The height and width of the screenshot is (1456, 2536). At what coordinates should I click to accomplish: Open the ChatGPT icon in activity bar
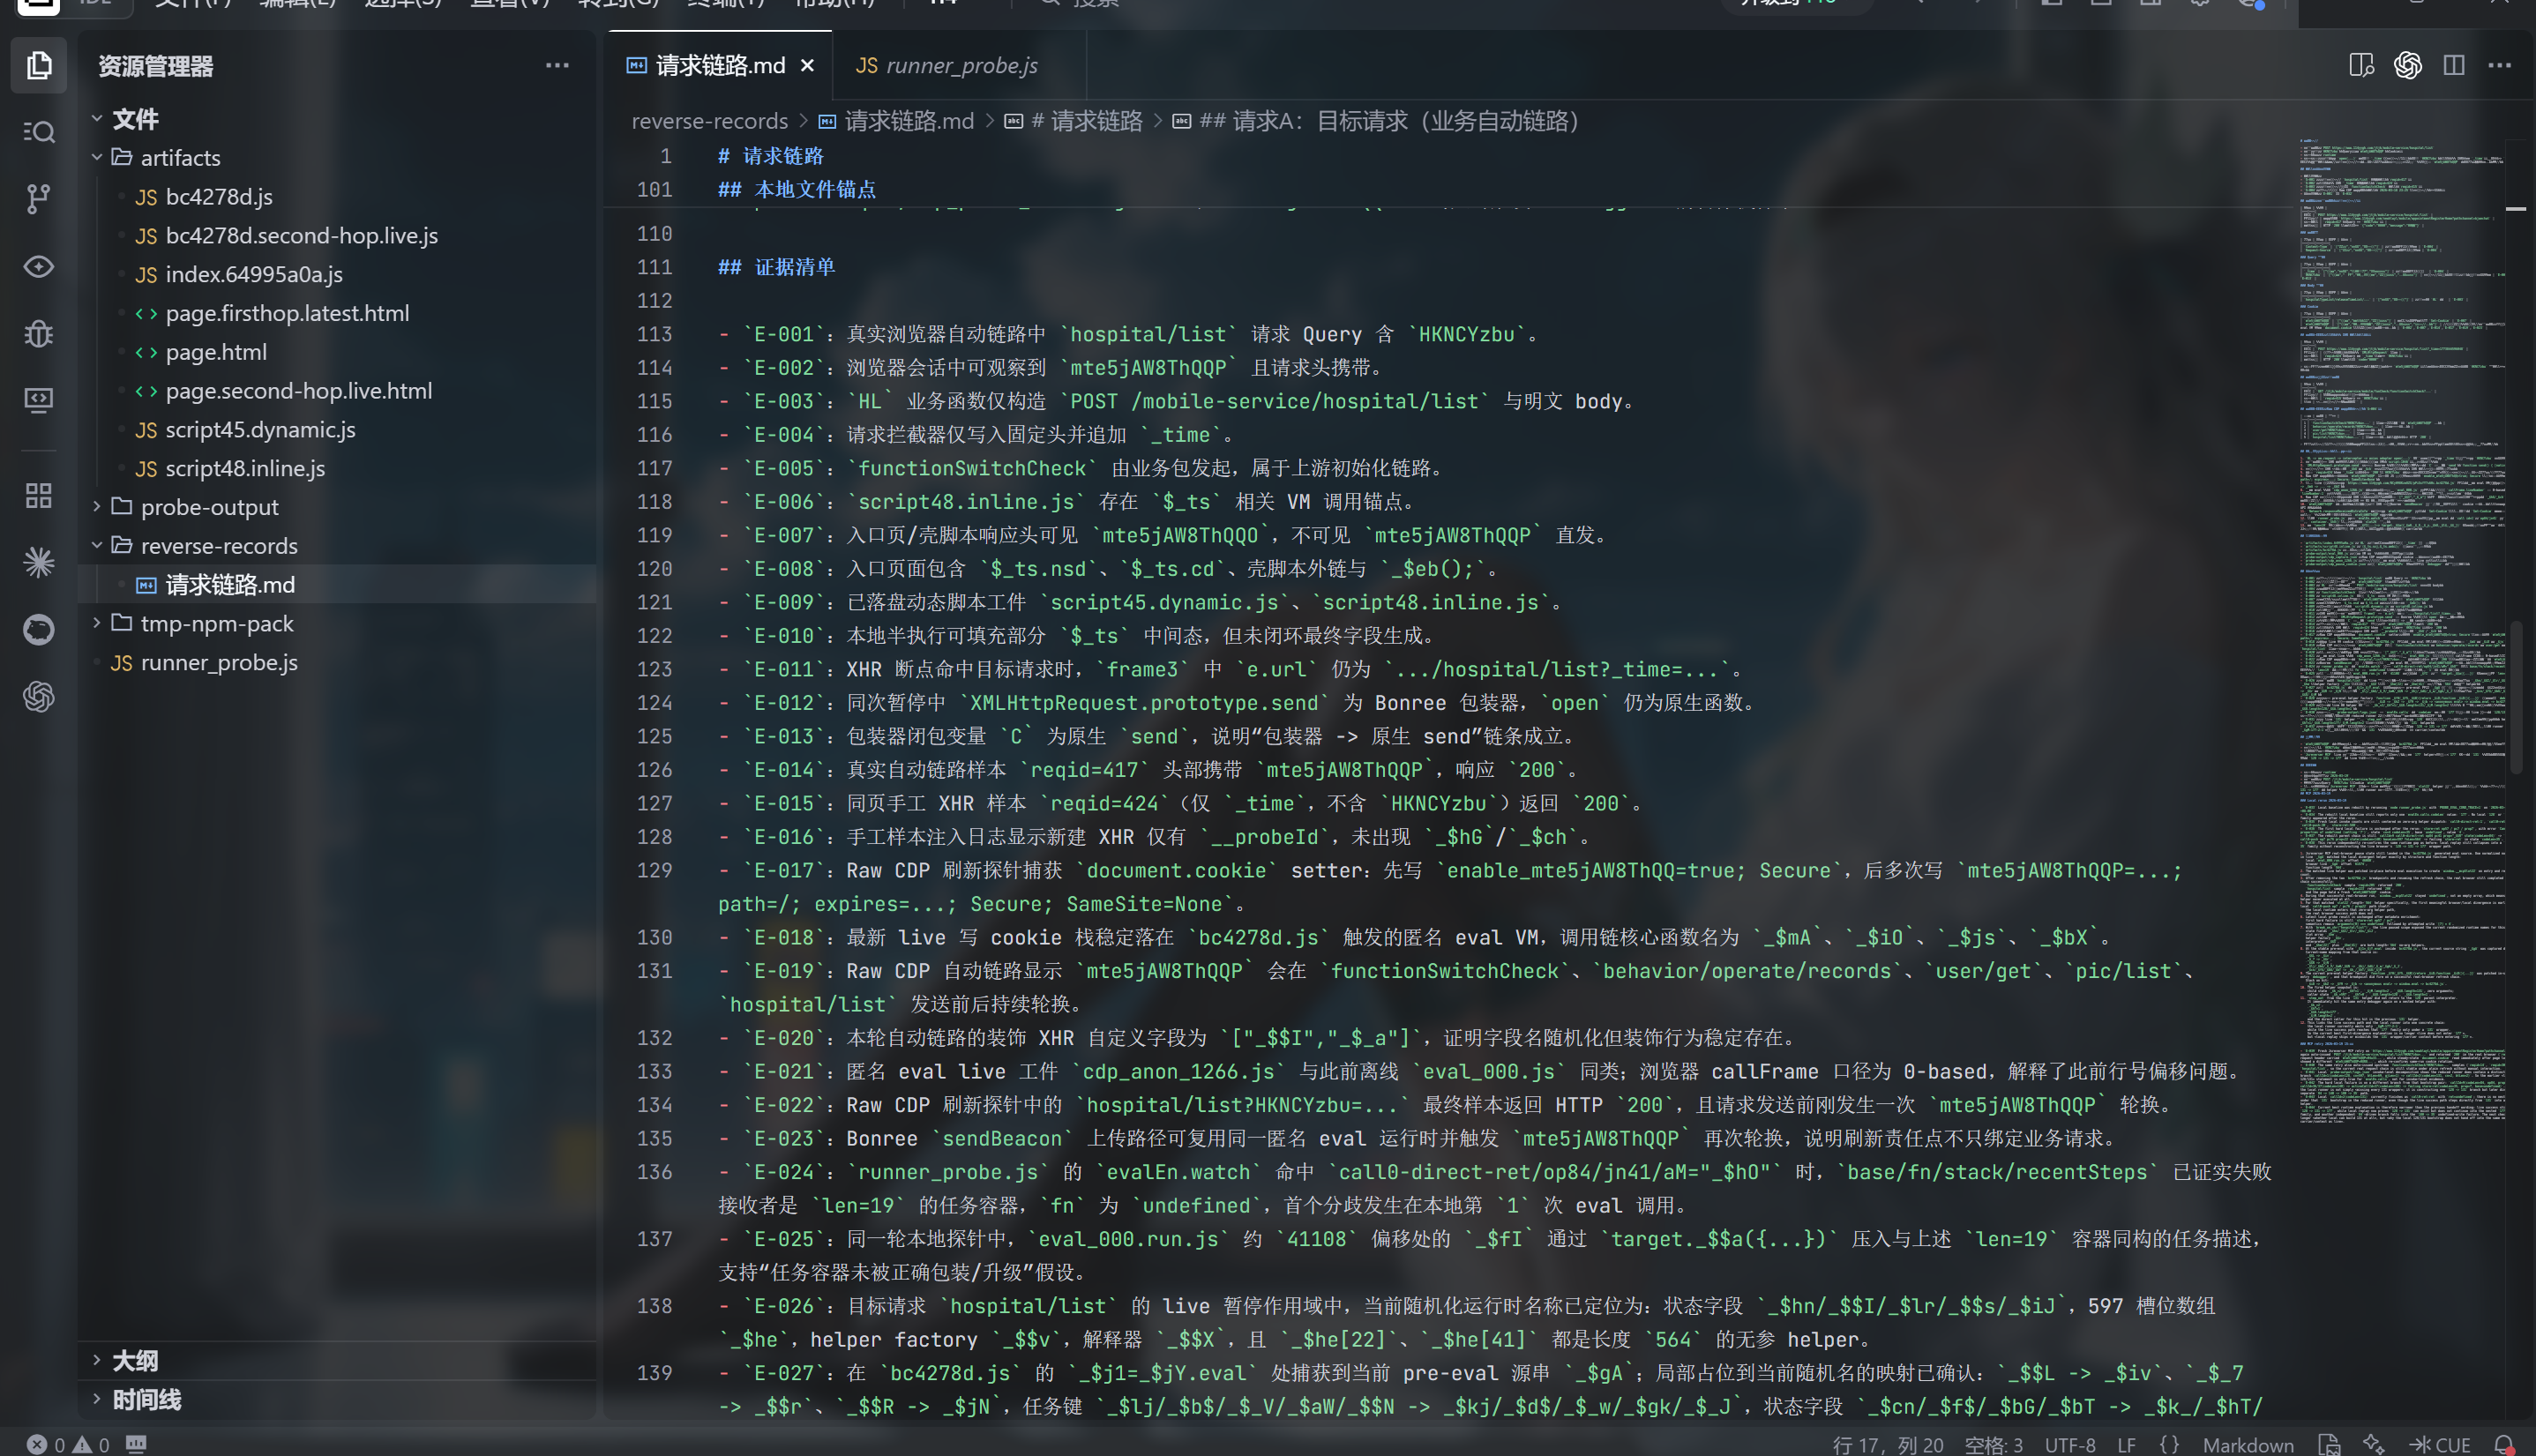click(x=39, y=696)
